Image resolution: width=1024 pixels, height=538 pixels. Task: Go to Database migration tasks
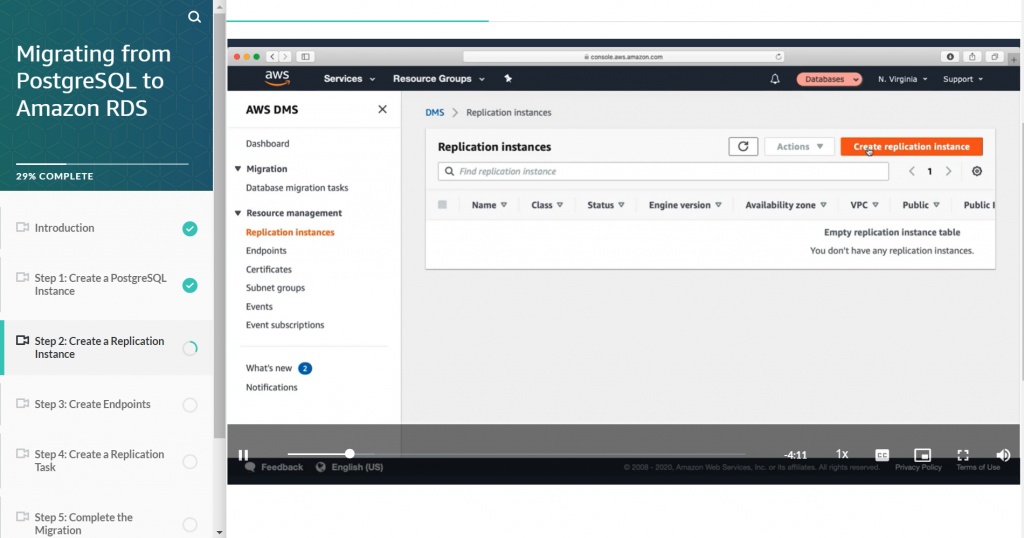(x=297, y=188)
